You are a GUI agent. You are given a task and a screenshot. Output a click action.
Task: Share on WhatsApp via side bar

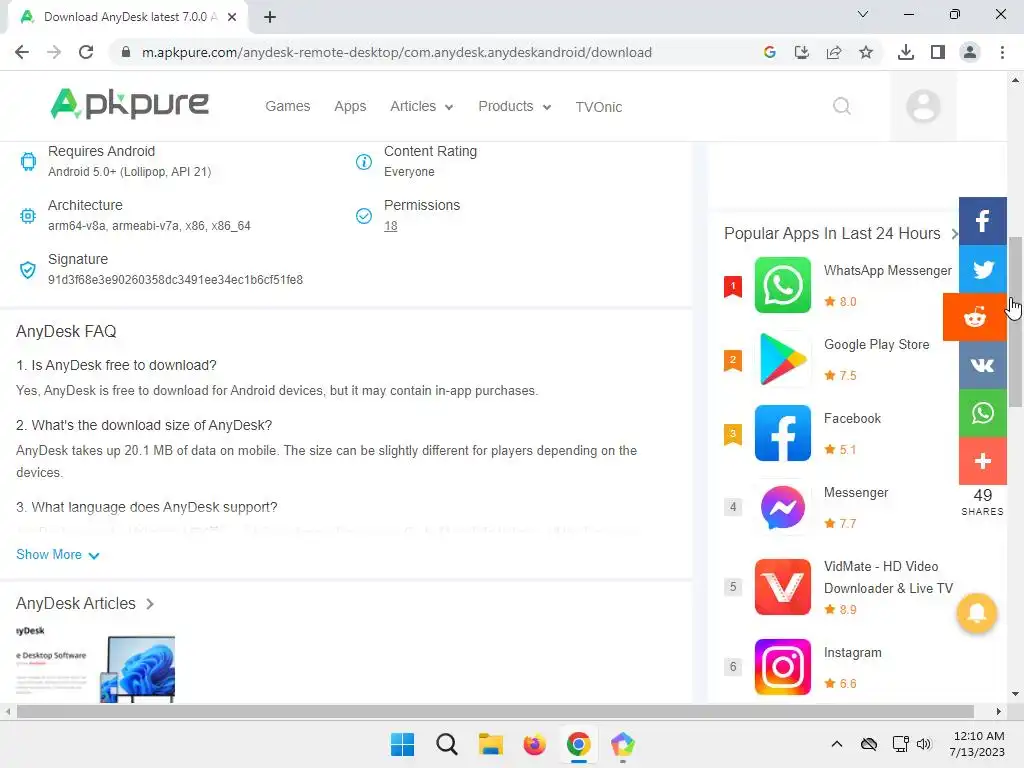[982, 413]
